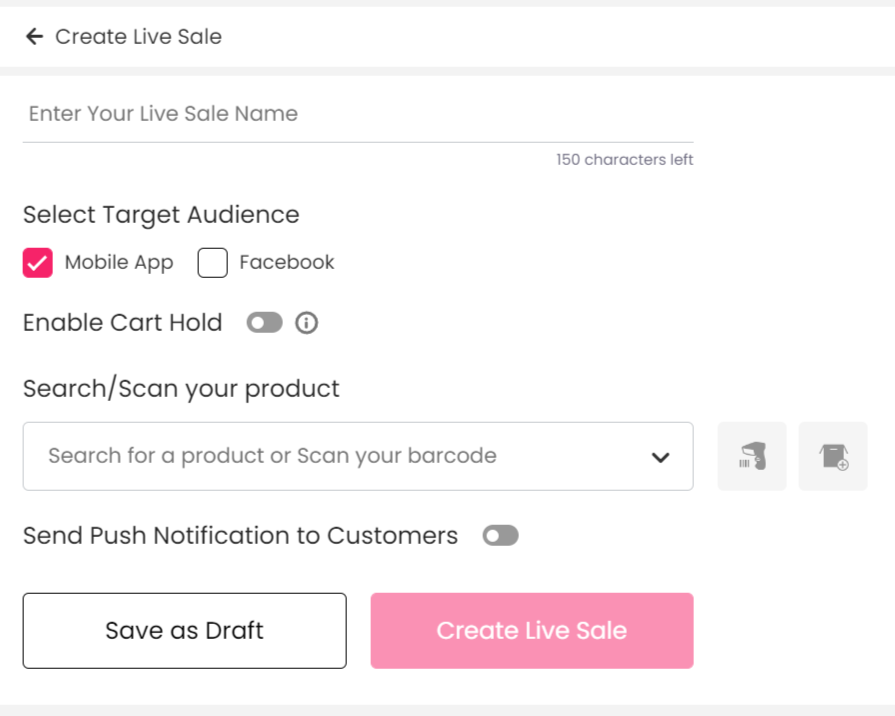Viewport: 895px width, 716px height.
Task: Show Cart Hold info tooltip icon
Action: pyautogui.click(x=307, y=323)
